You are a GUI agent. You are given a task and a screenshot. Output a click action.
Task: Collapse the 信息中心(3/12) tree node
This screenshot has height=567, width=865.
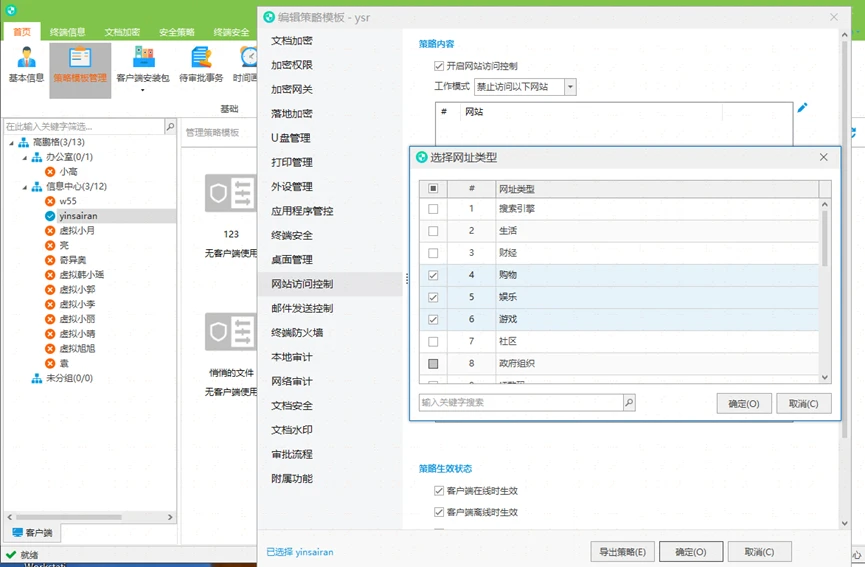pos(25,188)
